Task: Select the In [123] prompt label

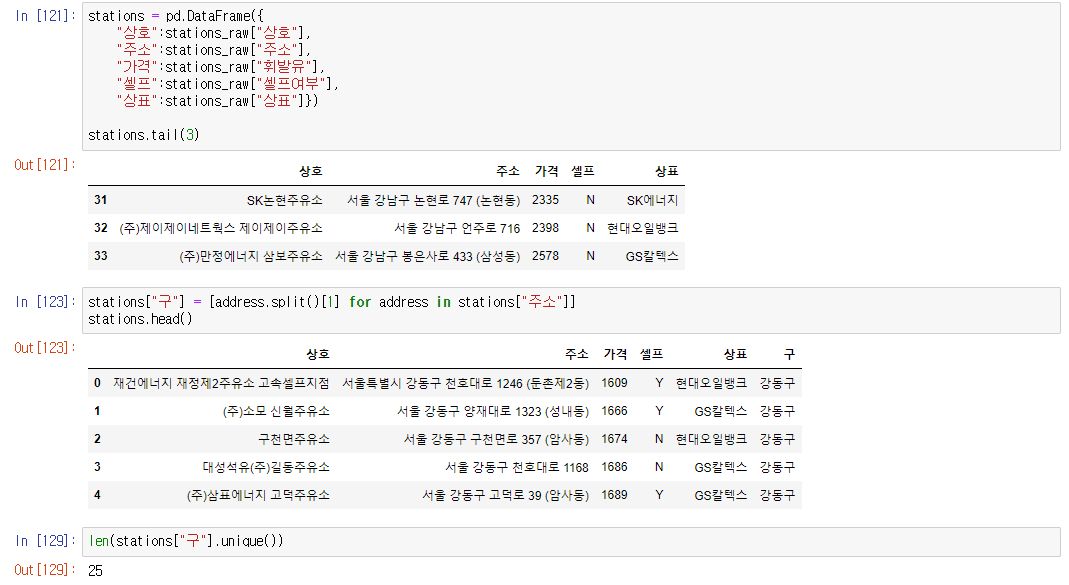Action: click(x=45, y=301)
